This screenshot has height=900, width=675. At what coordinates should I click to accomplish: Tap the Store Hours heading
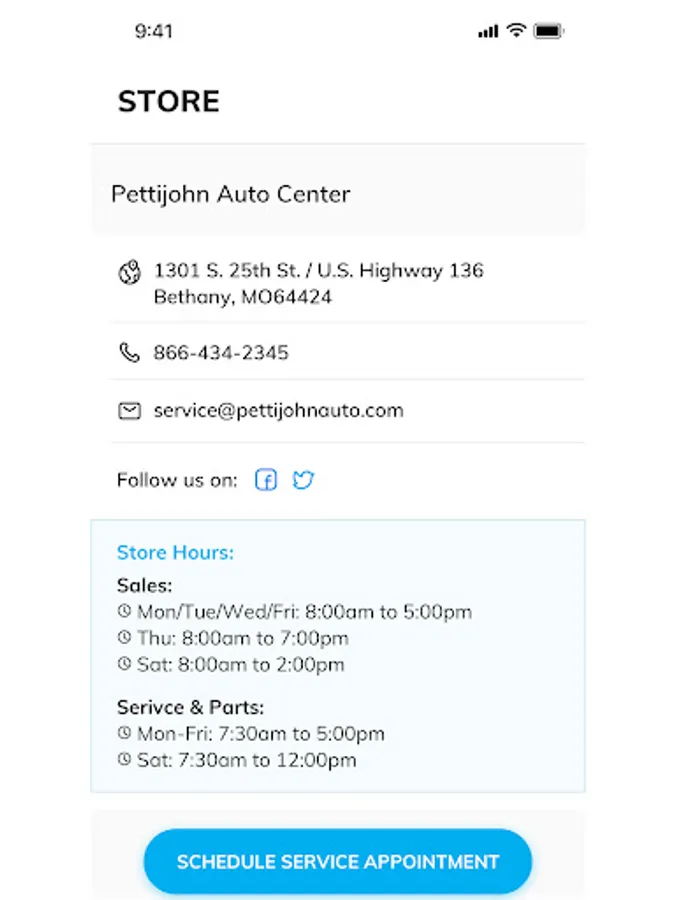pos(175,552)
